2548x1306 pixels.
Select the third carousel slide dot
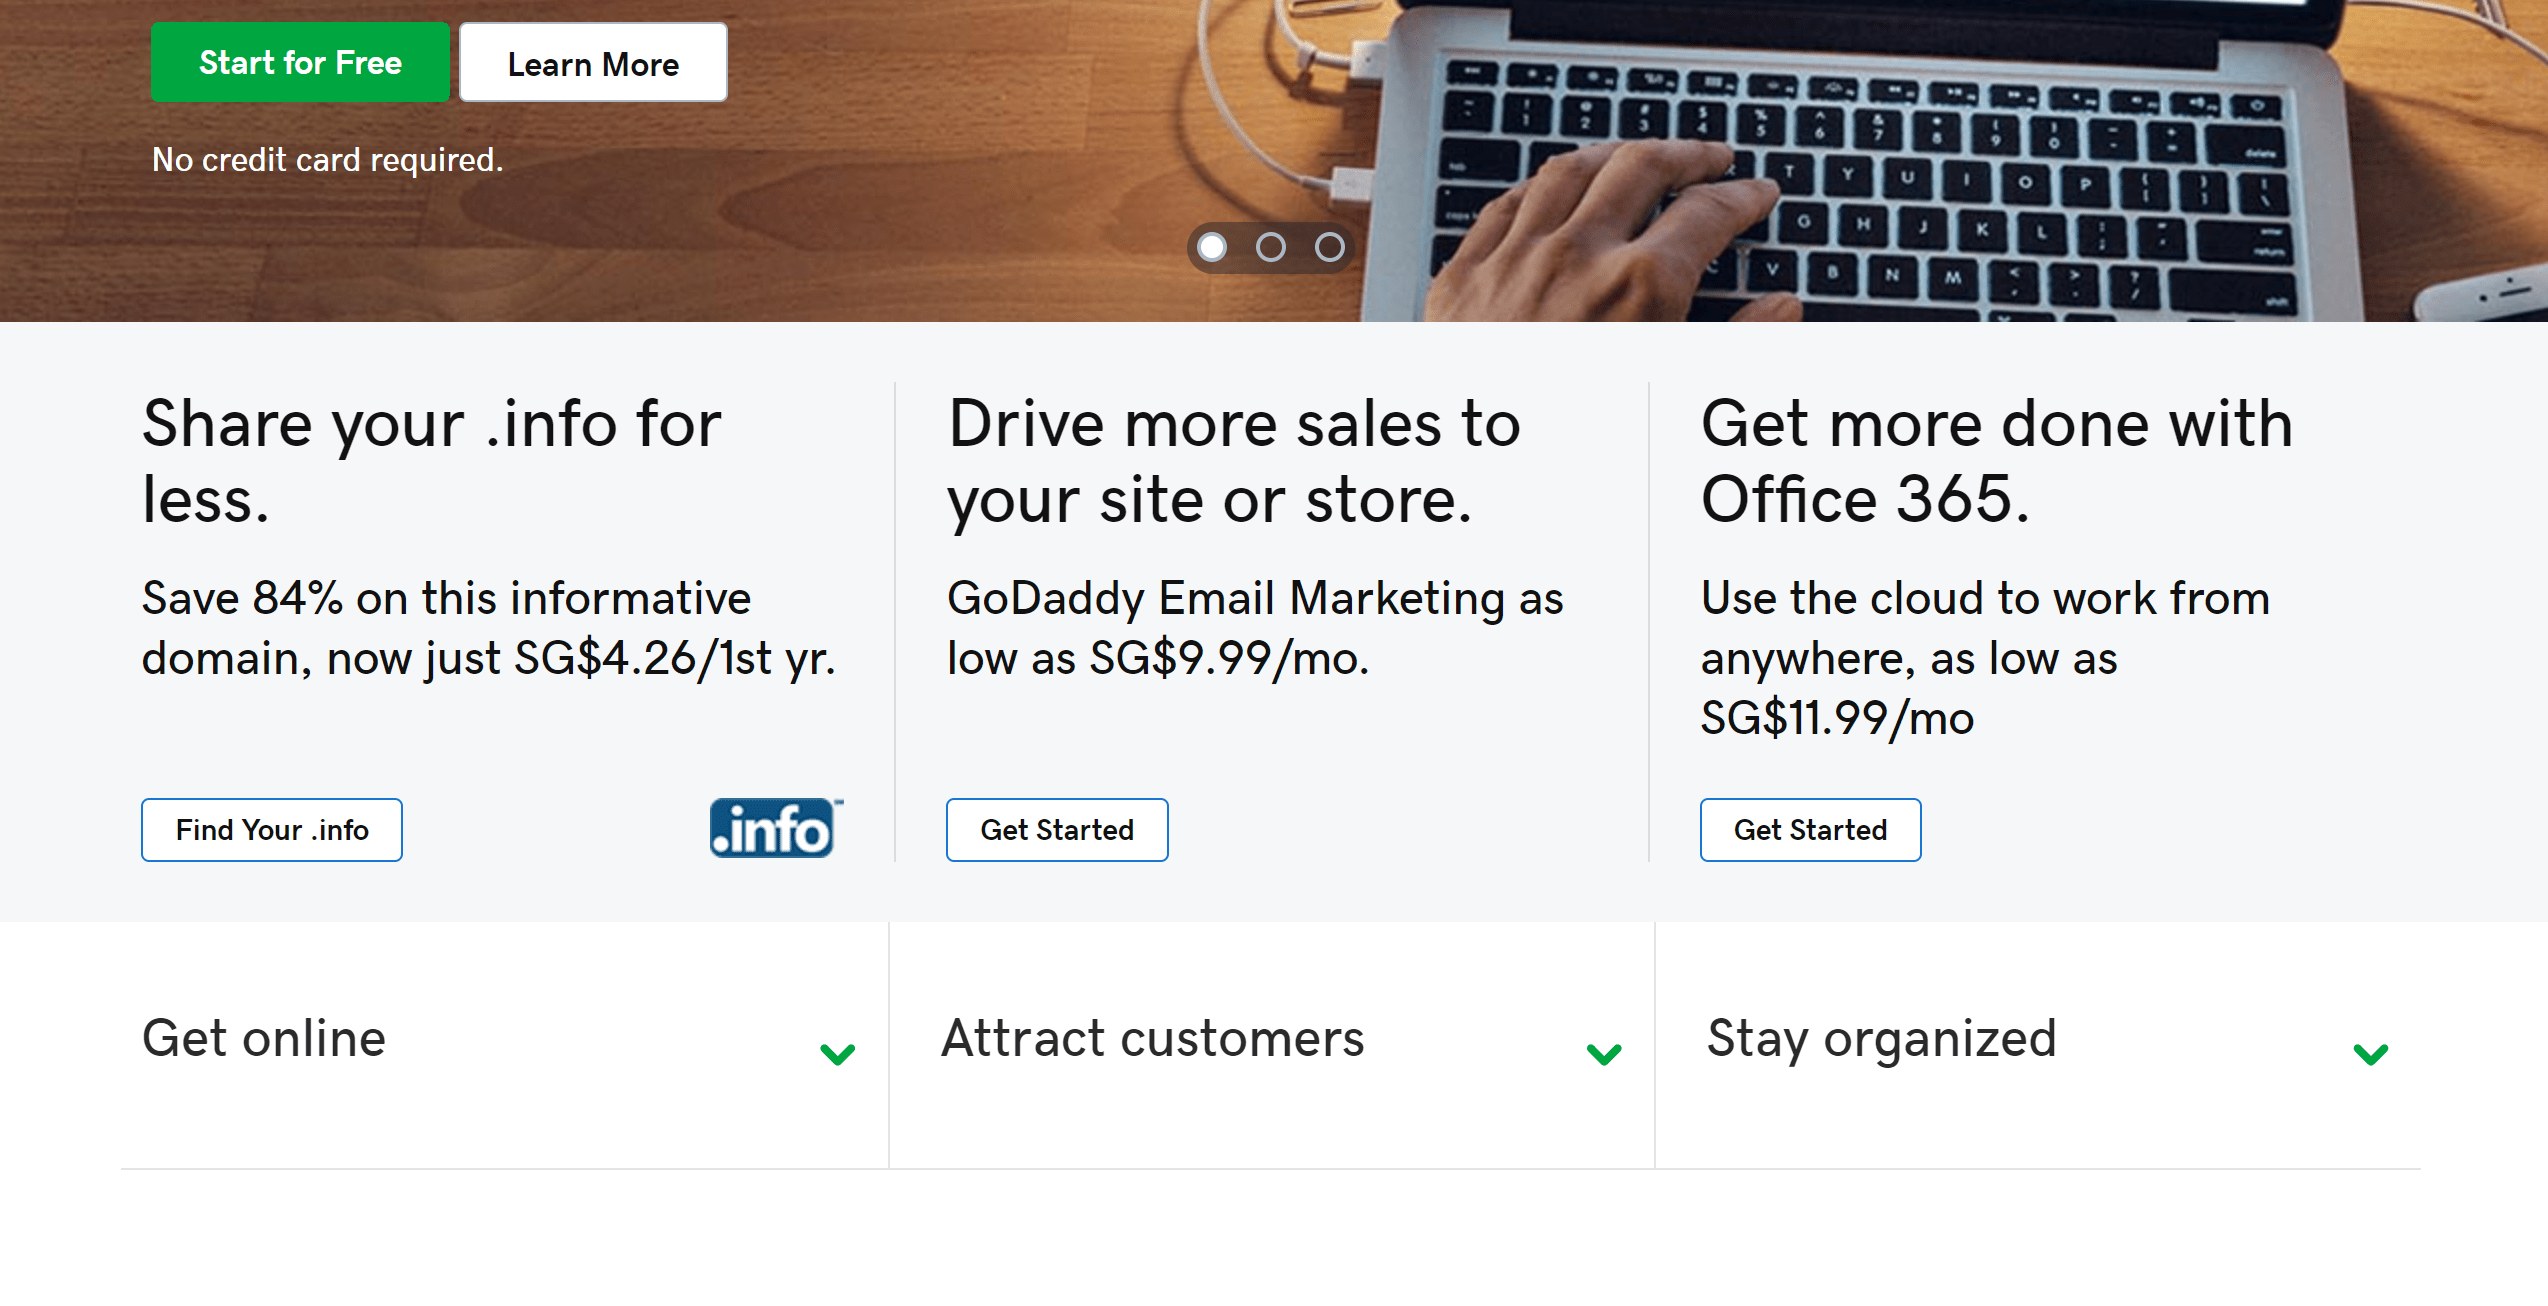pyautogui.click(x=1330, y=247)
